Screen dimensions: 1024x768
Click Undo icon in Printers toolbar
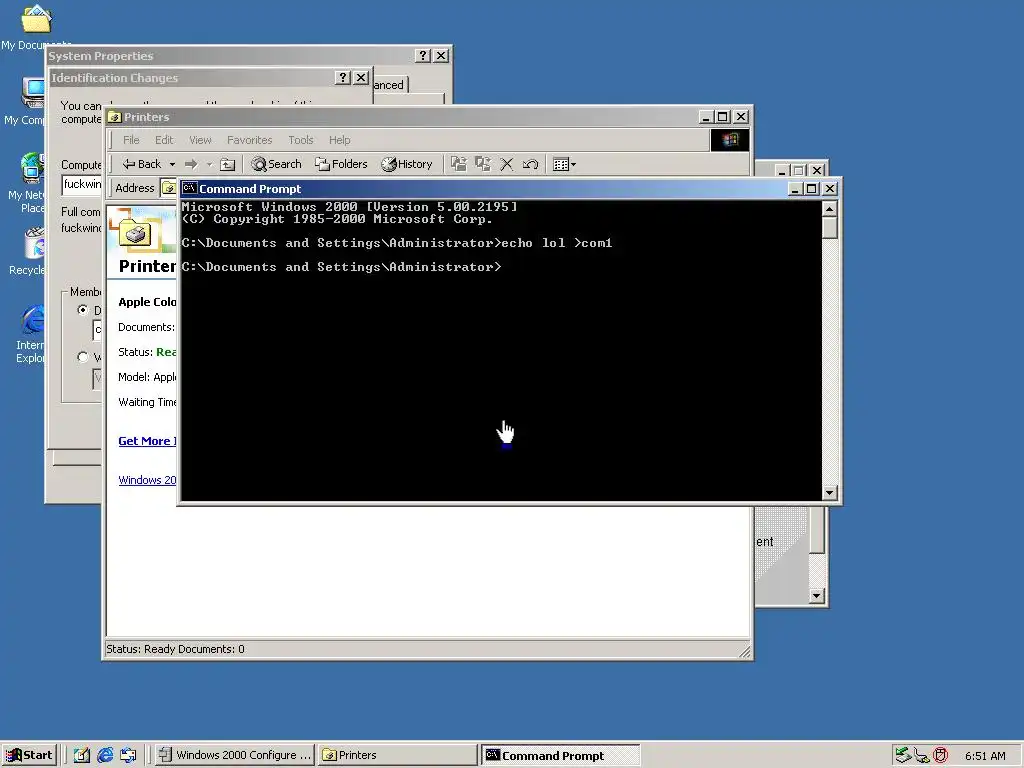pyautogui.click(x=530, y=165)
